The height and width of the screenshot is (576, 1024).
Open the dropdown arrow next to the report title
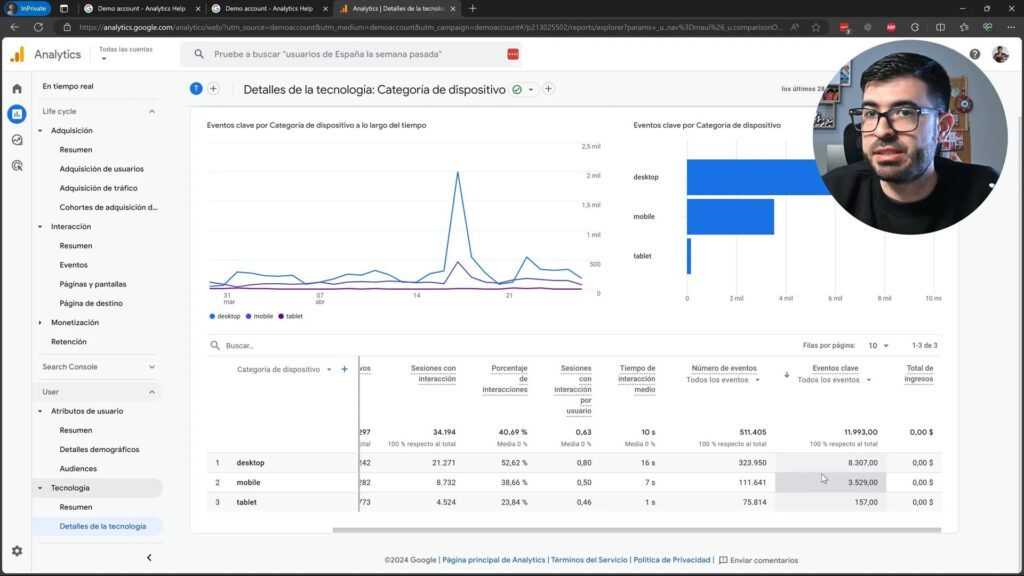531,89
